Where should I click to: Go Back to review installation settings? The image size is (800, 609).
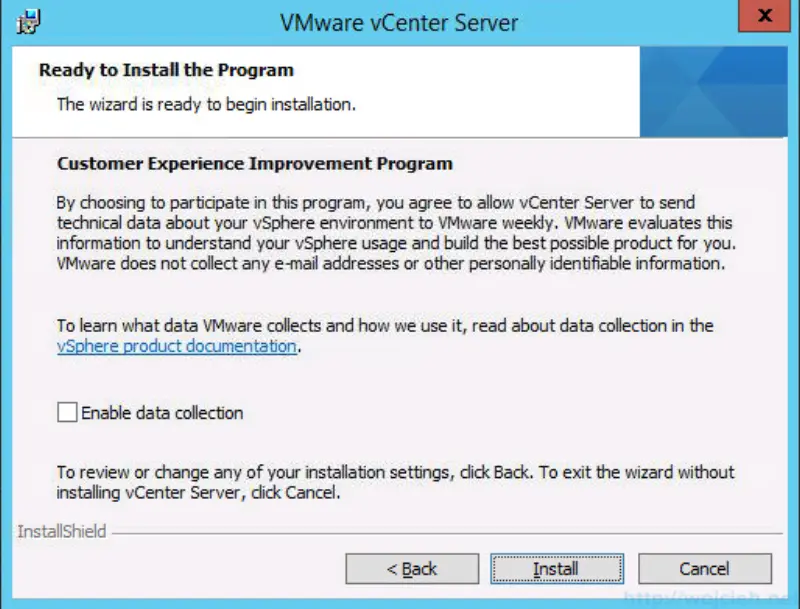[412, 568]
